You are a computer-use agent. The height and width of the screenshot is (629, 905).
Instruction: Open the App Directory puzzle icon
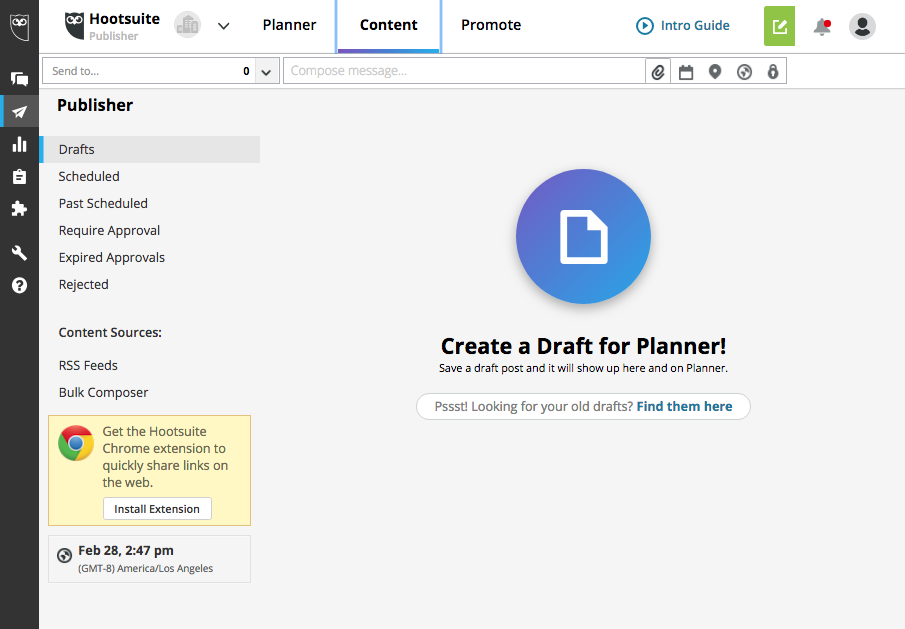click(20, 208)
